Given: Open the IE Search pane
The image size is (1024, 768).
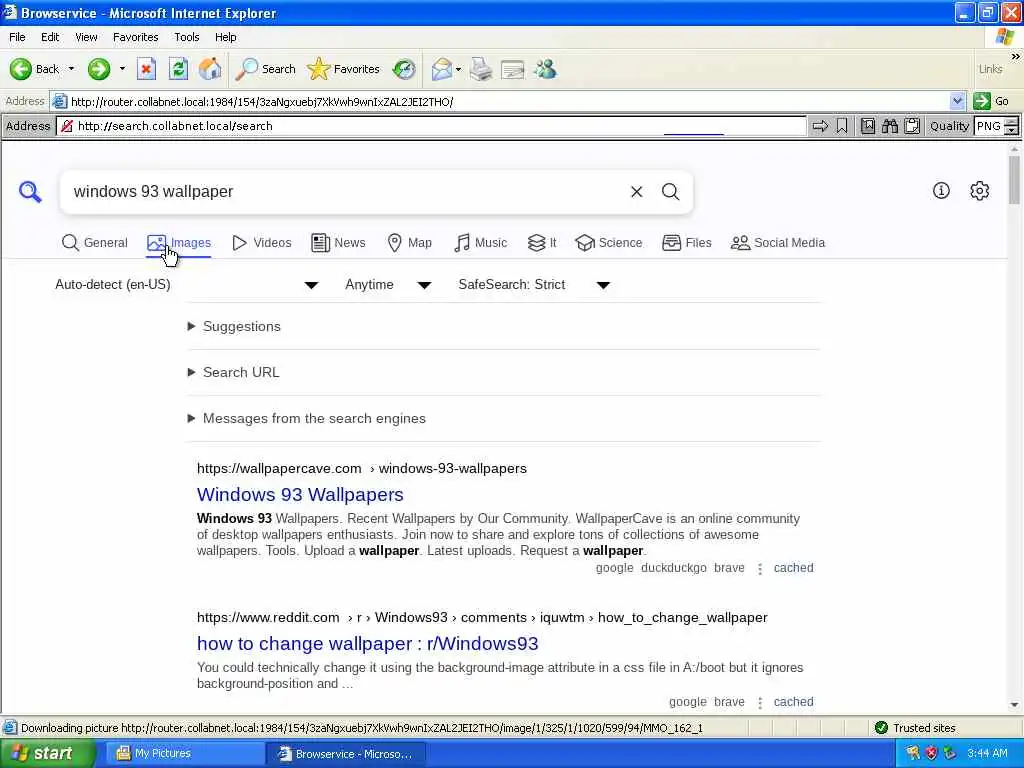Looking at the screenshot, I should (265, 69).
